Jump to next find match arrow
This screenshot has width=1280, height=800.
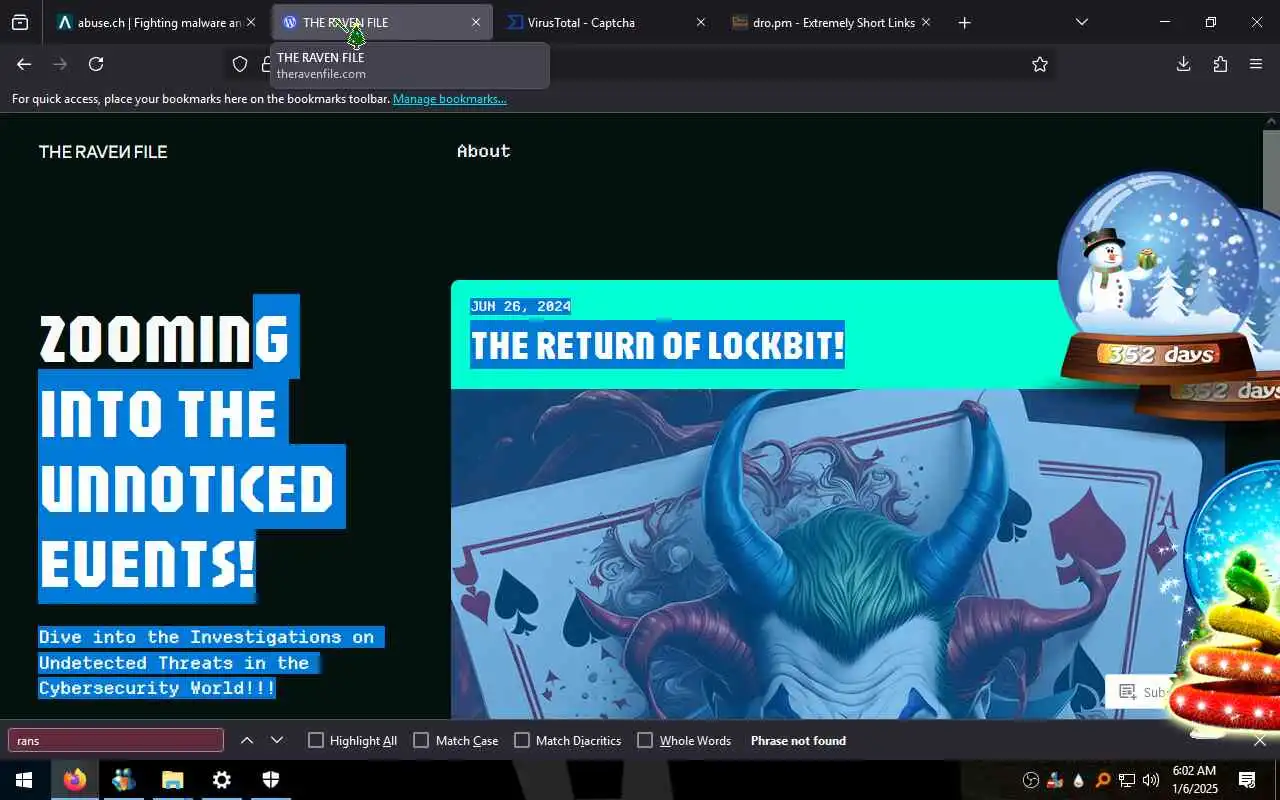[x=277, y=740]
